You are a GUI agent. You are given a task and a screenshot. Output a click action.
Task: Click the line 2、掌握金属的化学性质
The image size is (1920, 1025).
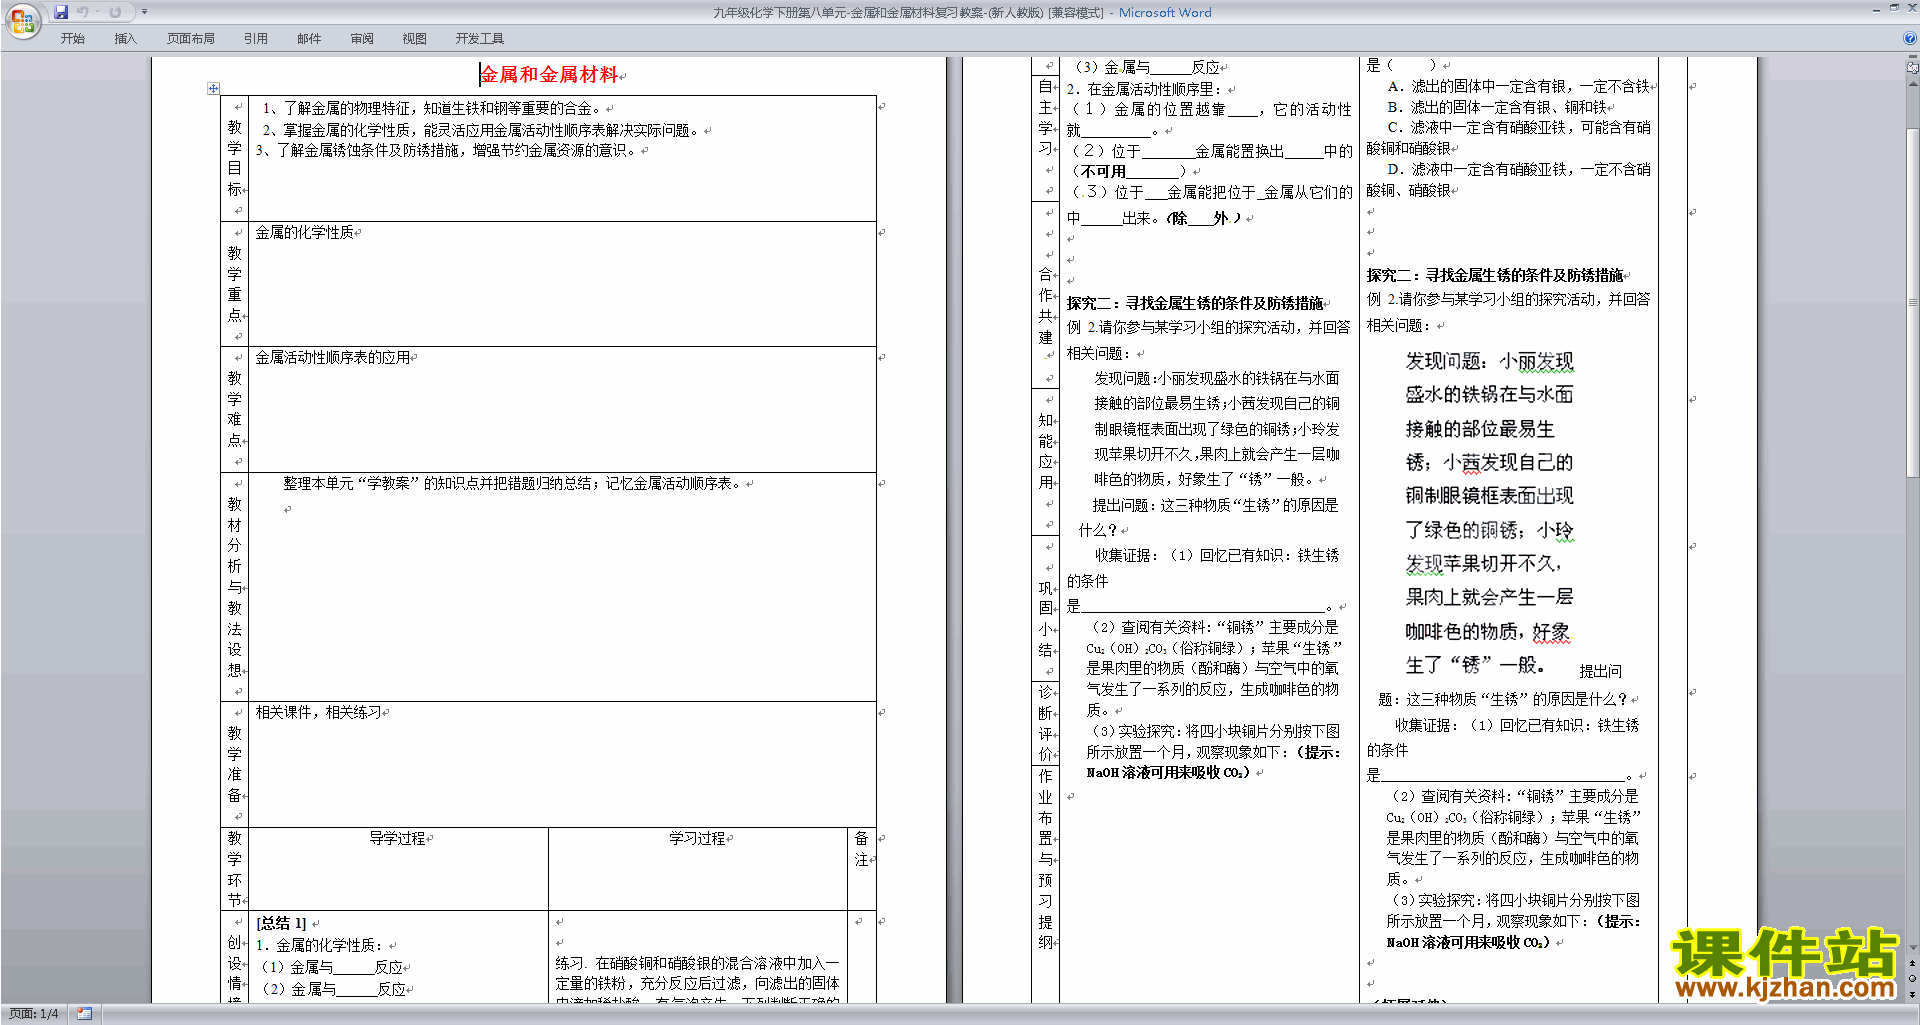pos(481,130)
